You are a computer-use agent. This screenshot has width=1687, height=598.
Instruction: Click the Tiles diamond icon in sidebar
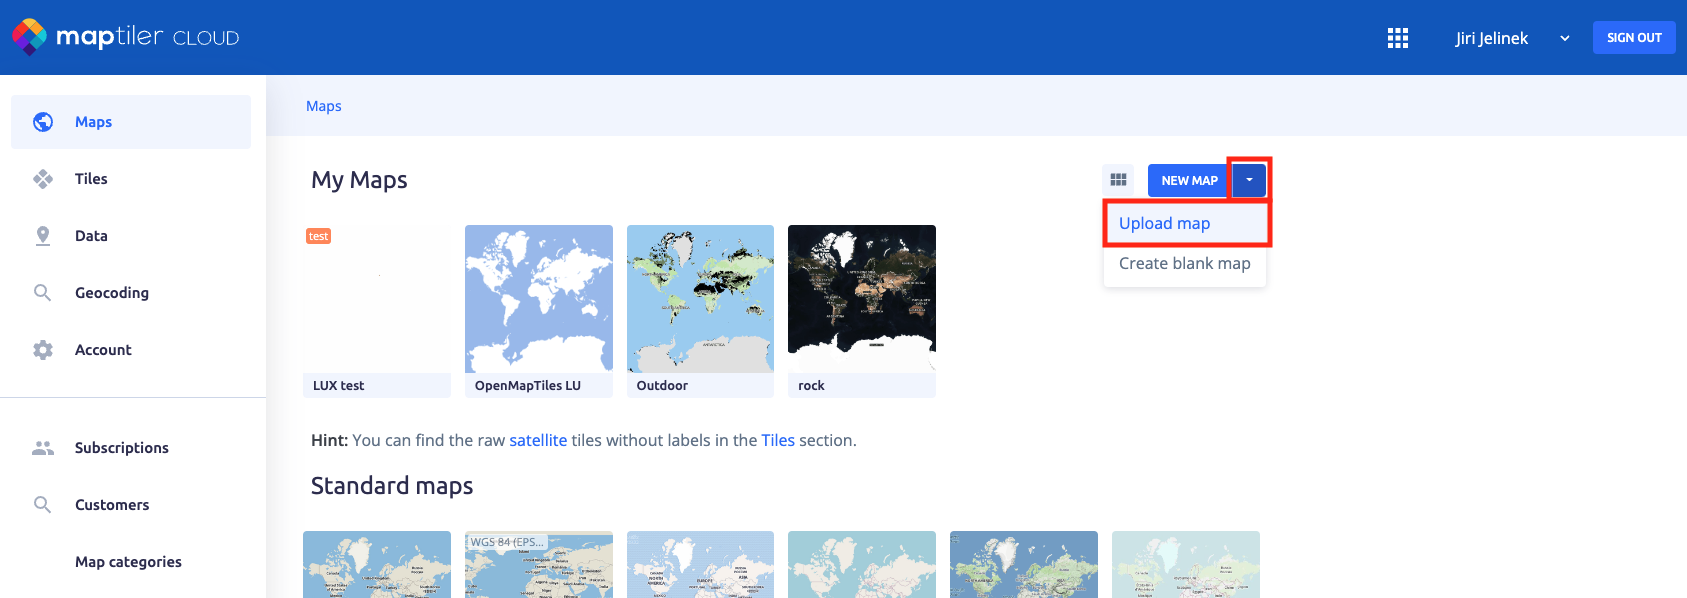click(43, 179)
